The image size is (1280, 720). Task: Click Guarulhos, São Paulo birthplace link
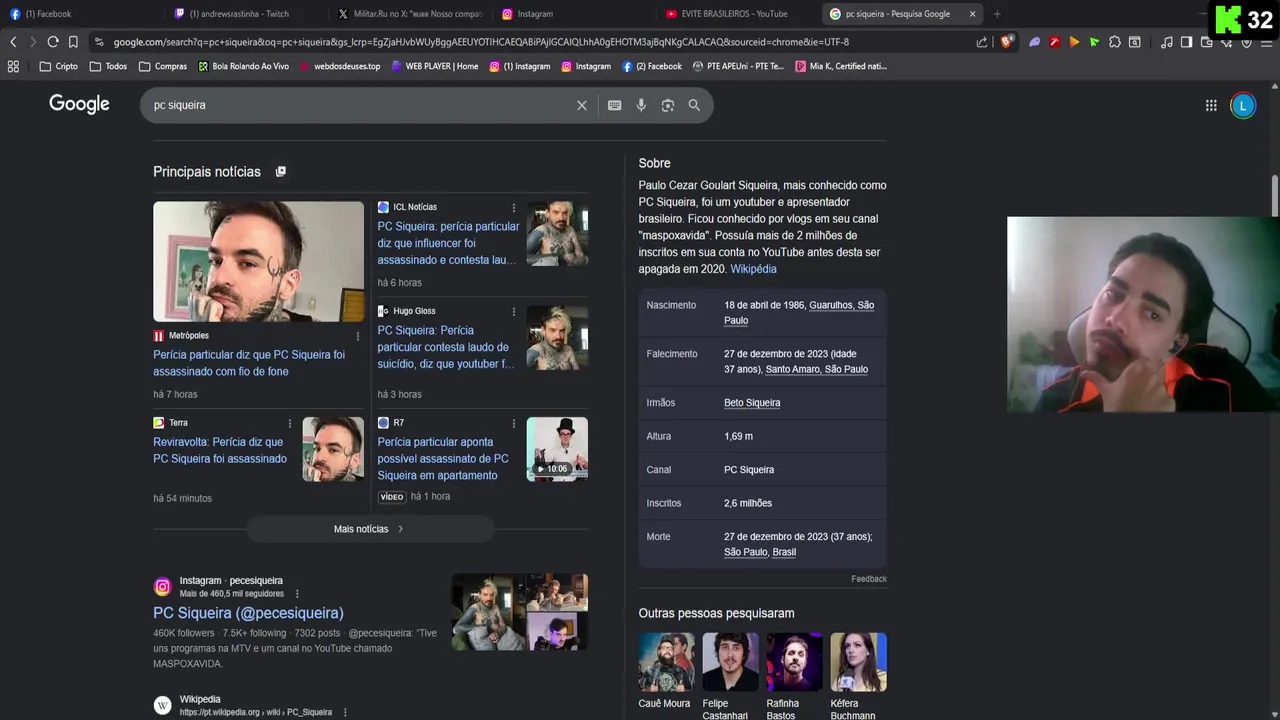[799, 312]
